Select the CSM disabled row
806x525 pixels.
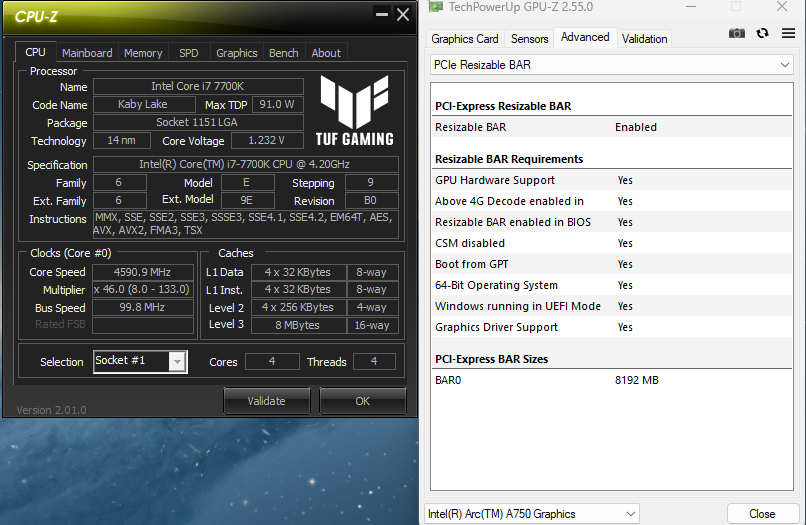[x=611, y=243]
